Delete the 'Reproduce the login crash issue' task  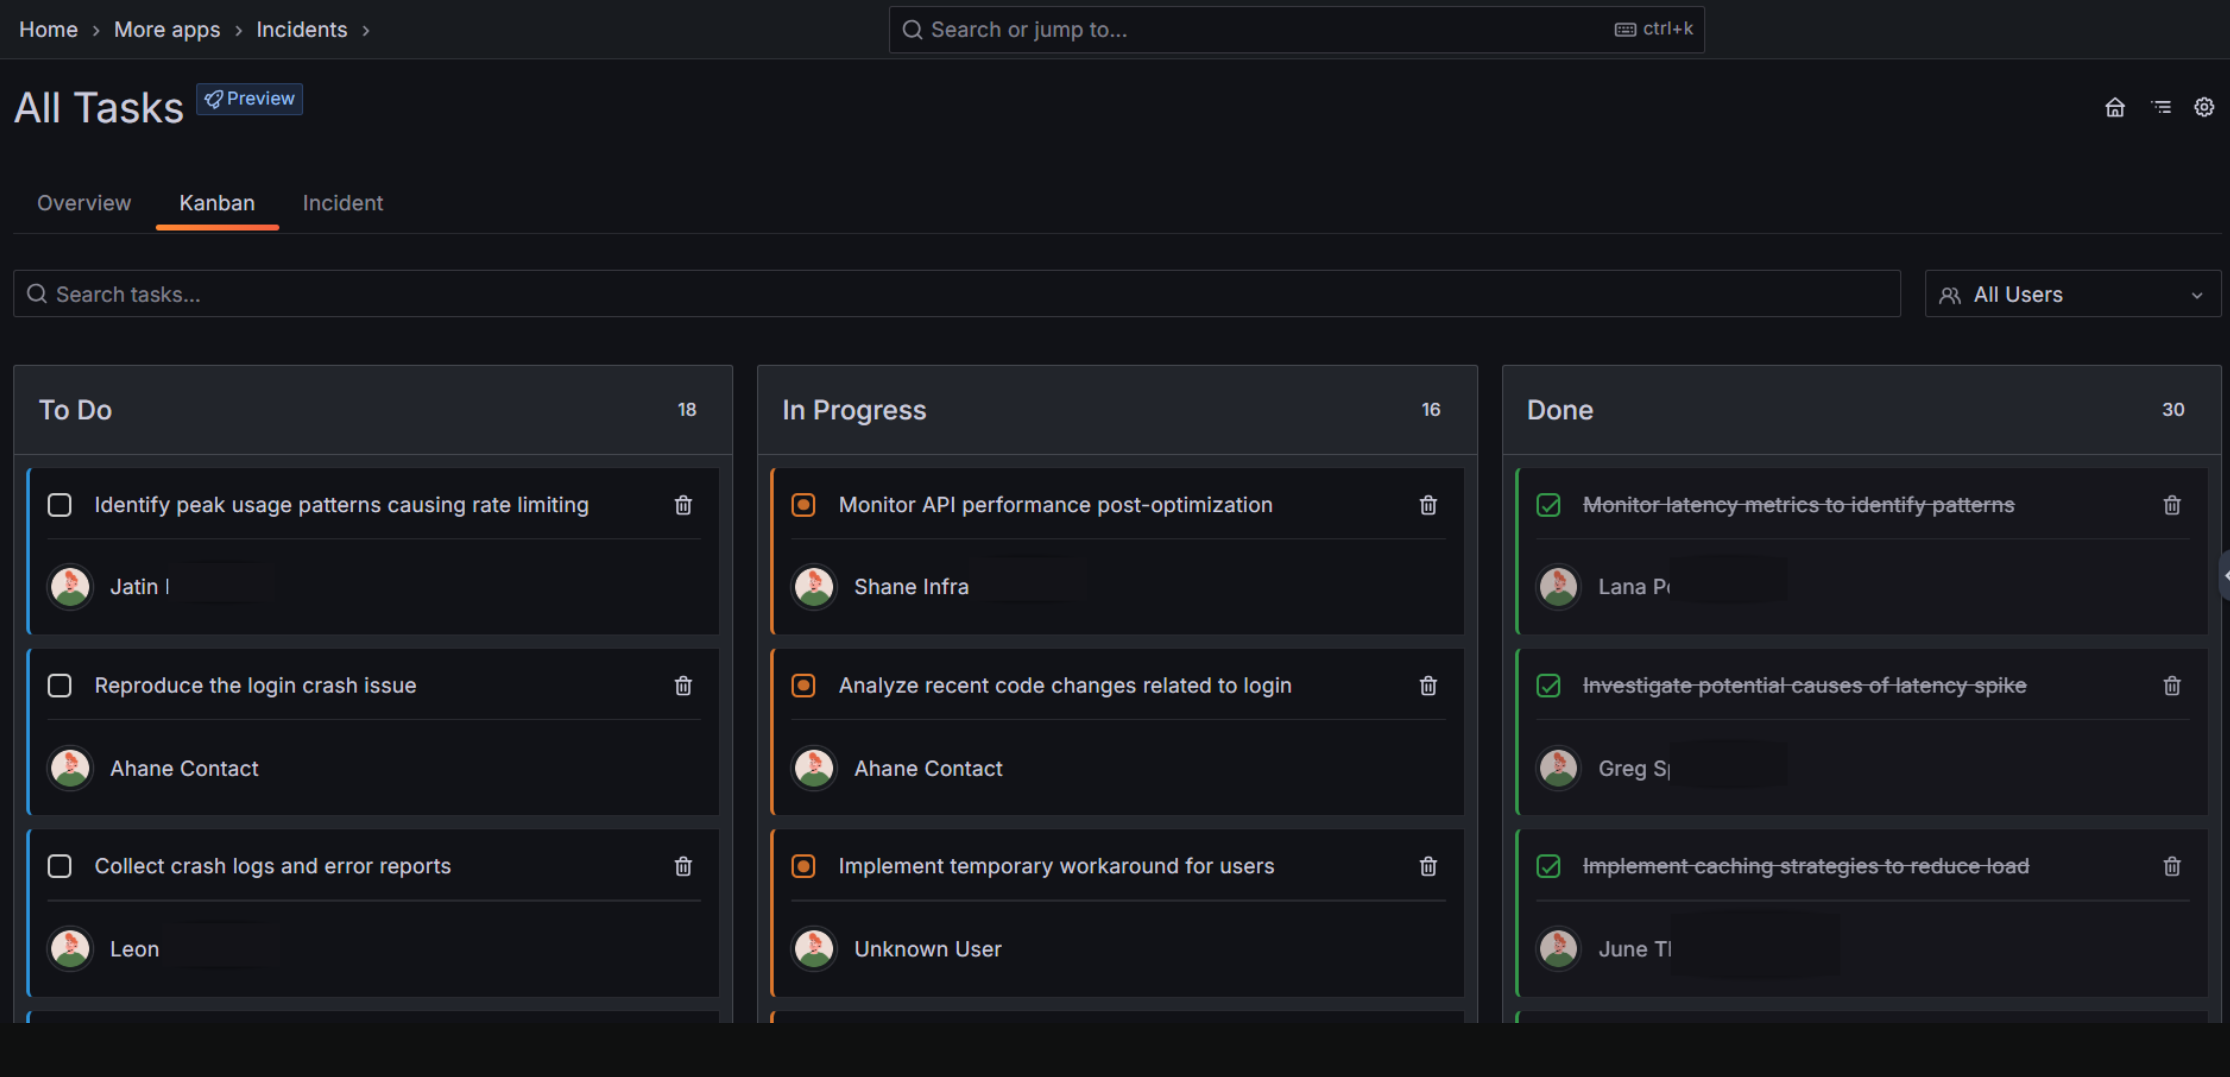click(683, 686)
